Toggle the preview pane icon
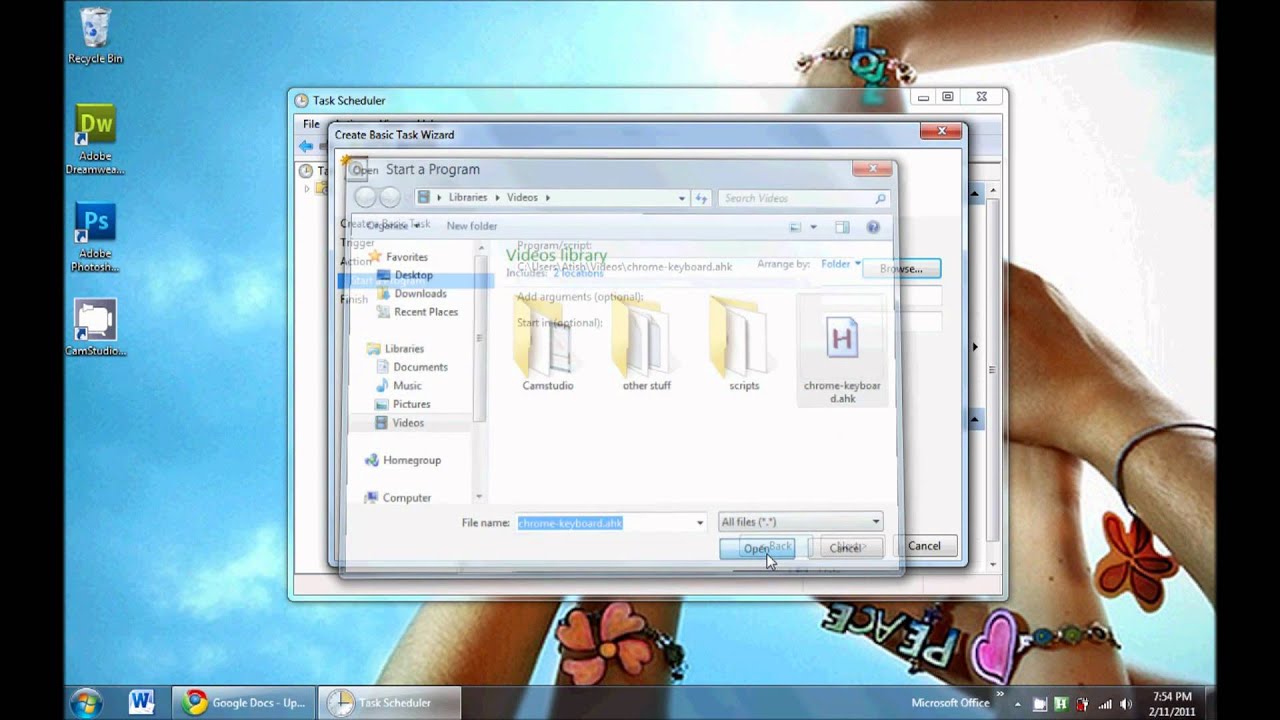 842,227
